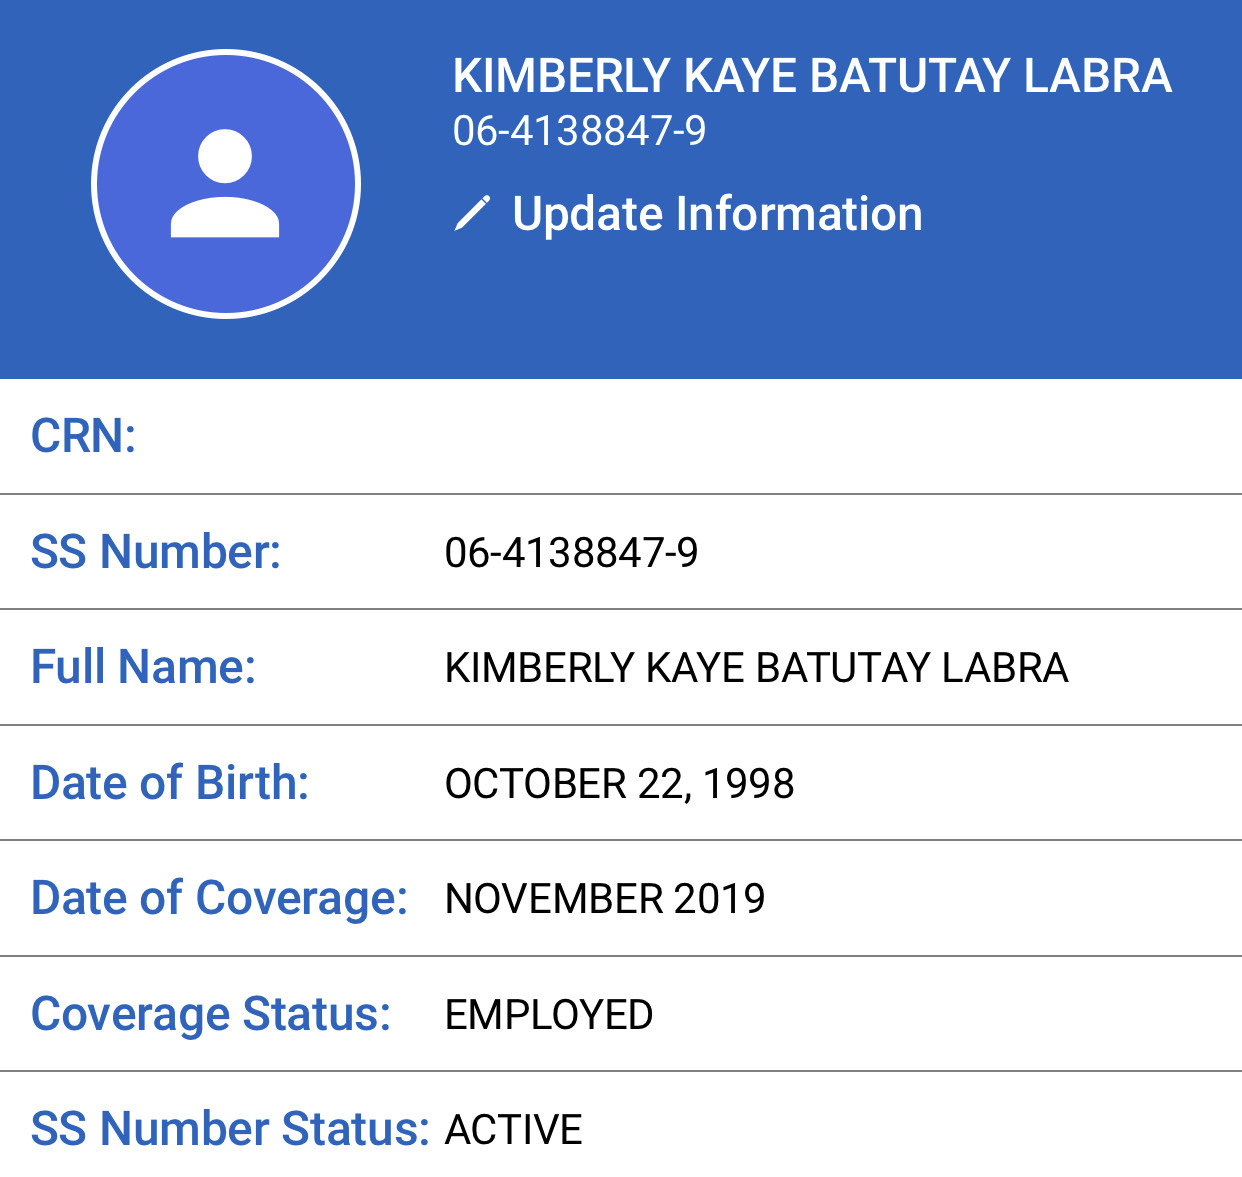
Task: Click the SS number under header name
Action: click(x=579, y=131)
